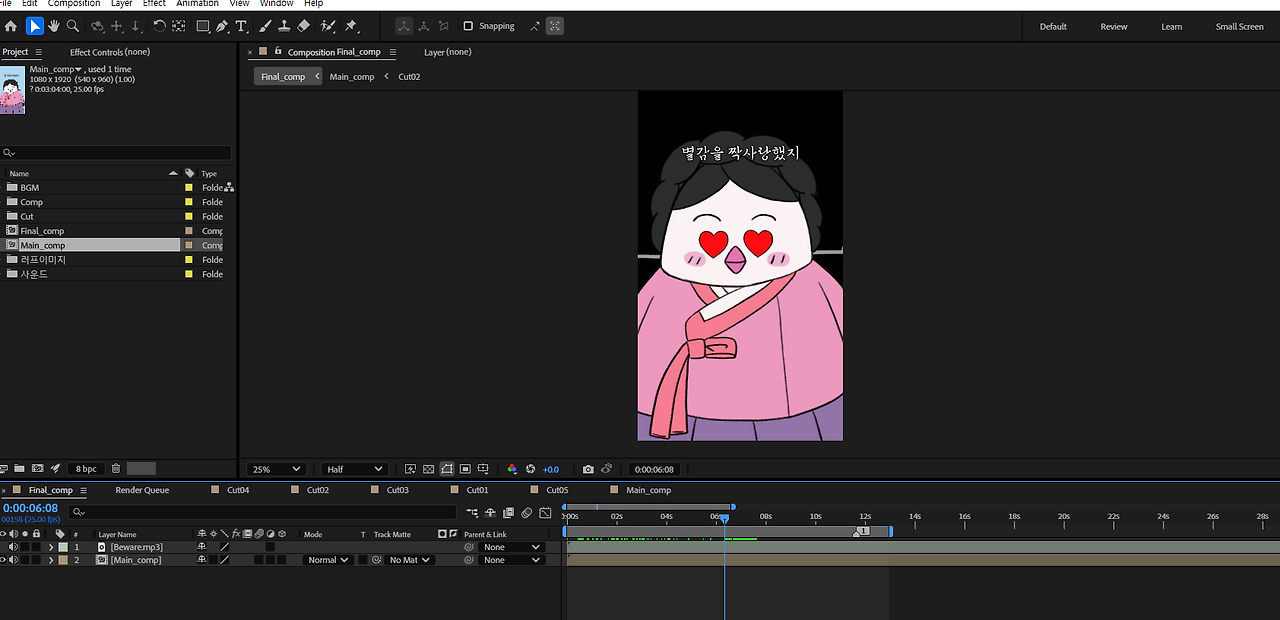This screenshot has width=1280, height=620.
Task: Open the Render Queue tab
Action: [142, 490]
